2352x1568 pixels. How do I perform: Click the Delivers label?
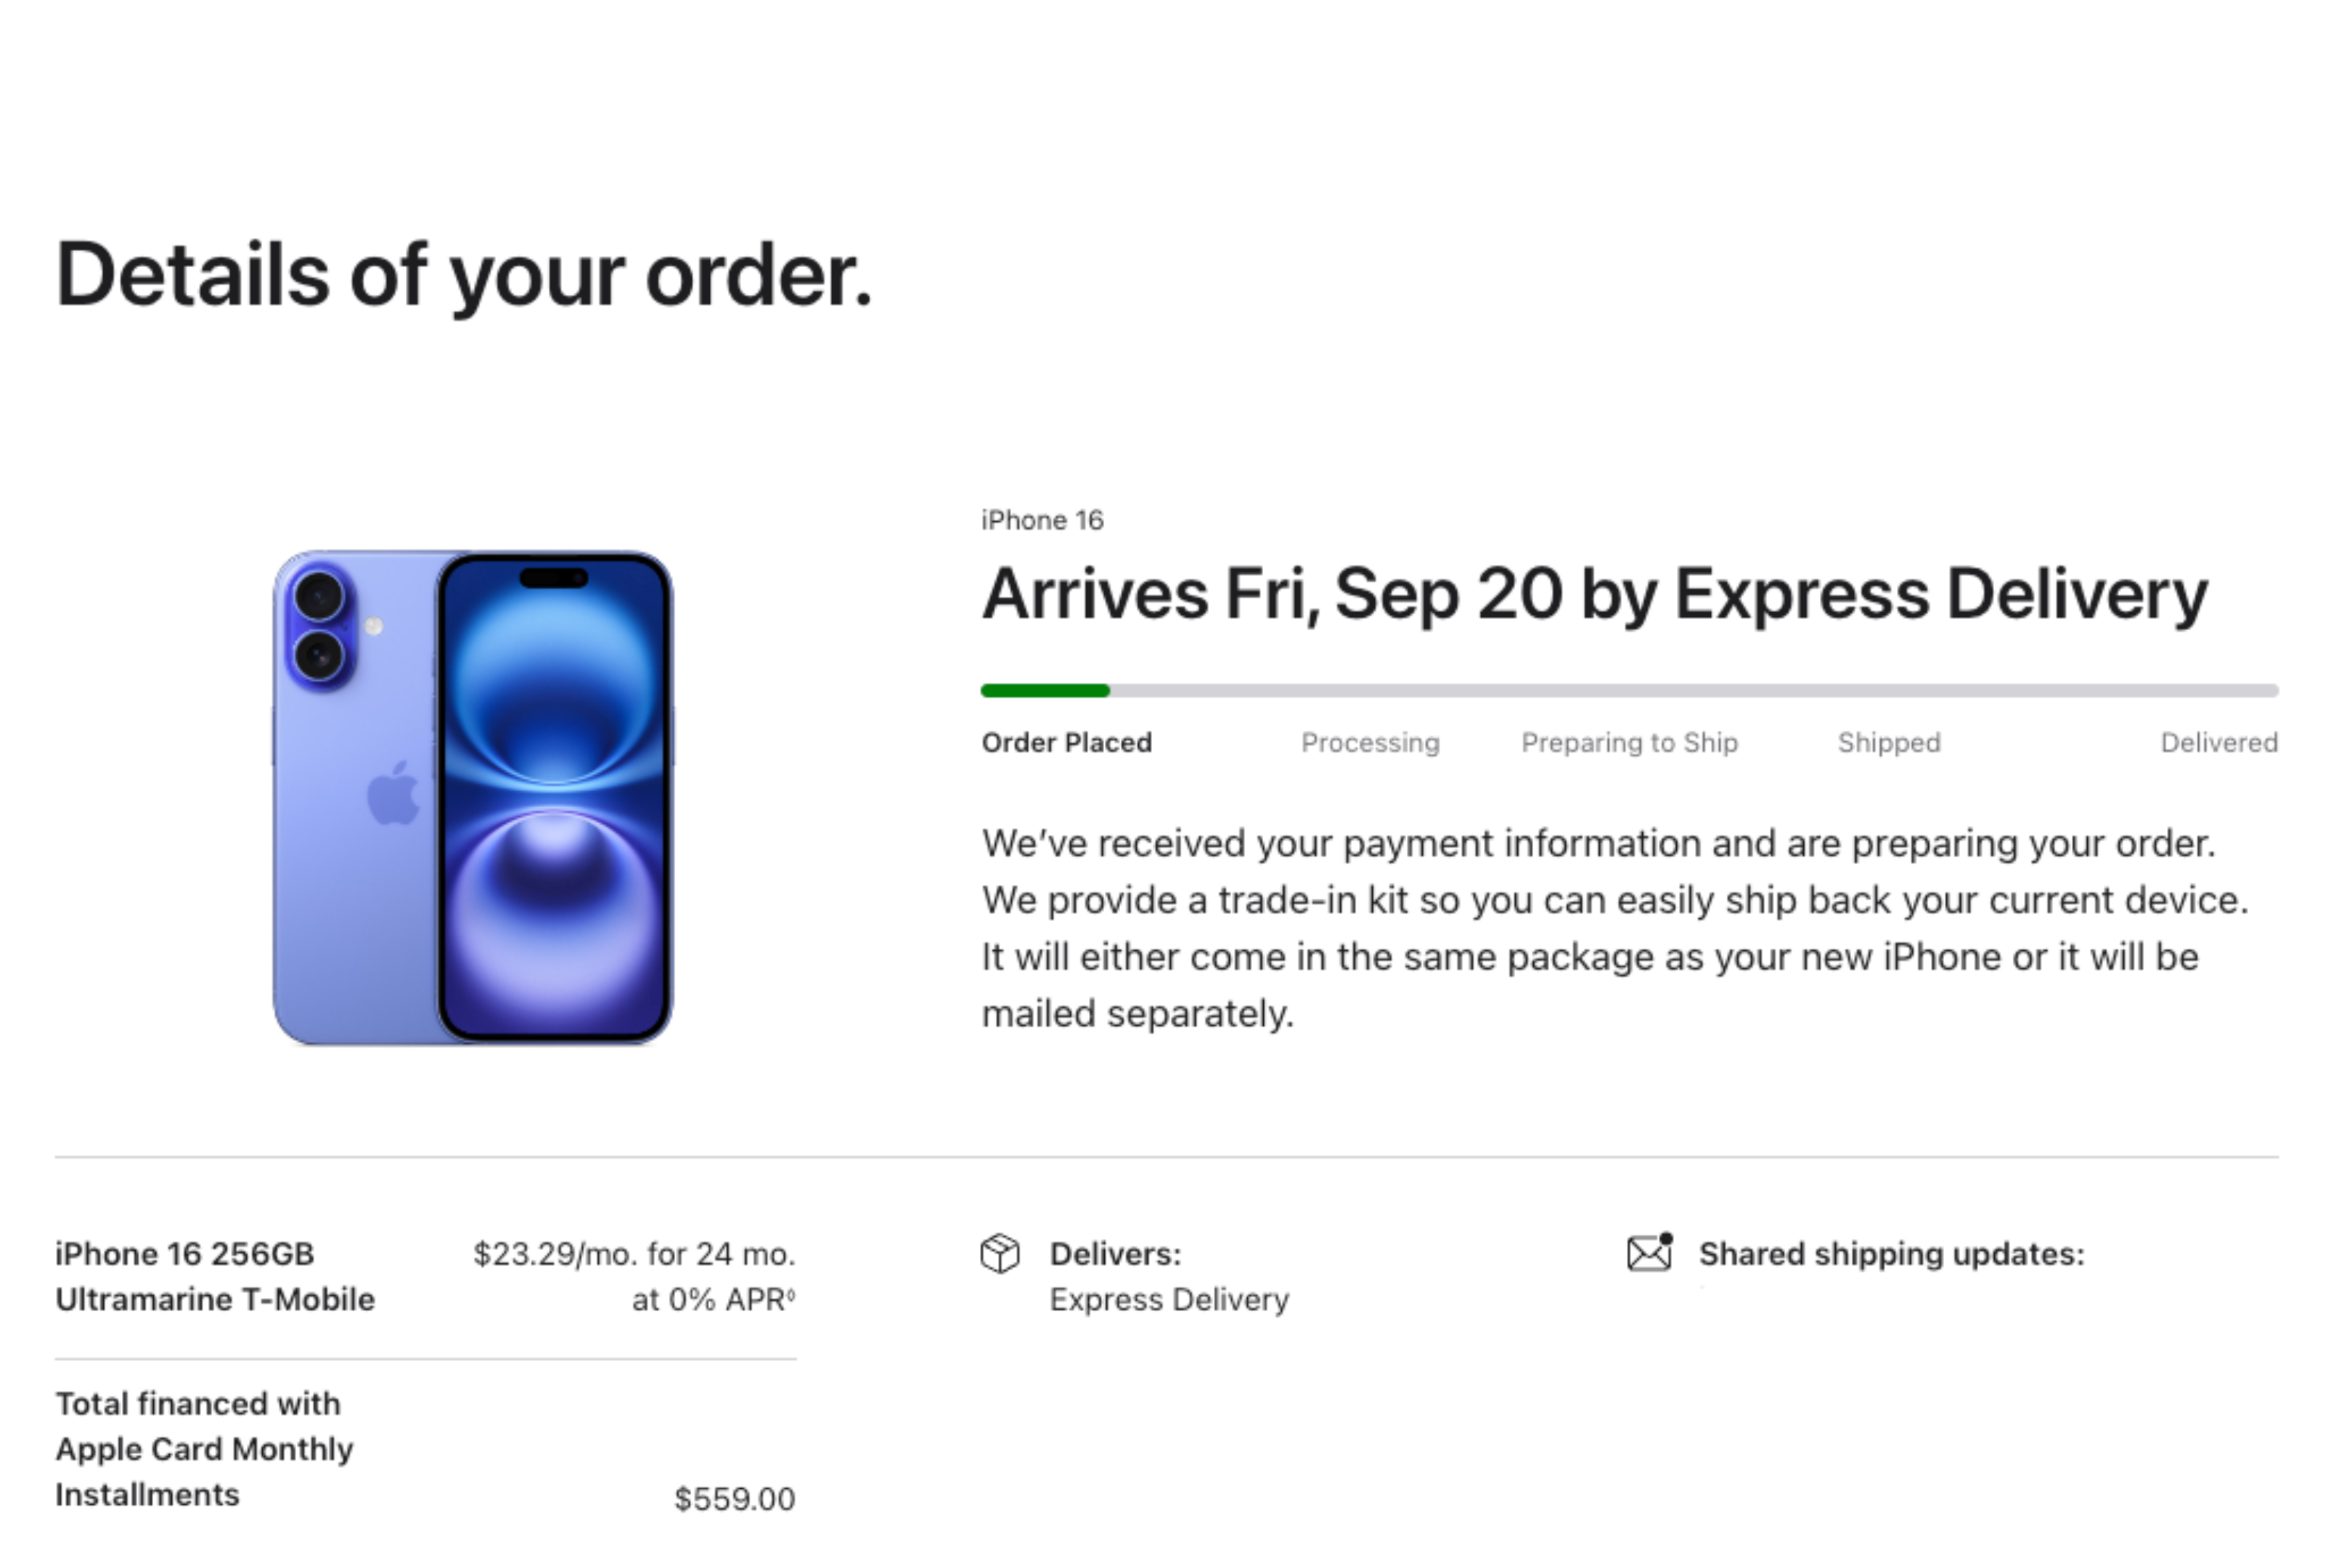click(x=1115, y=1254)
